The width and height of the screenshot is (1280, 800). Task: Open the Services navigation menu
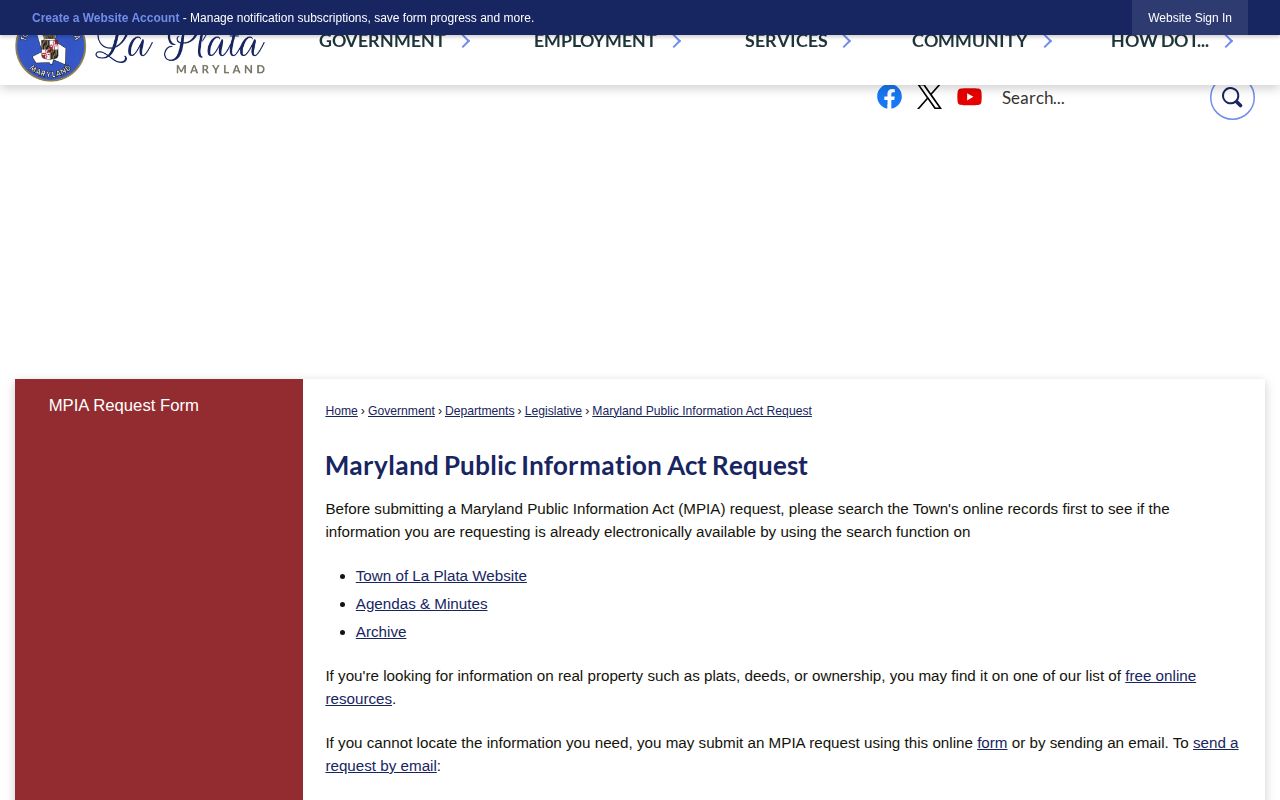coord(786,41)
